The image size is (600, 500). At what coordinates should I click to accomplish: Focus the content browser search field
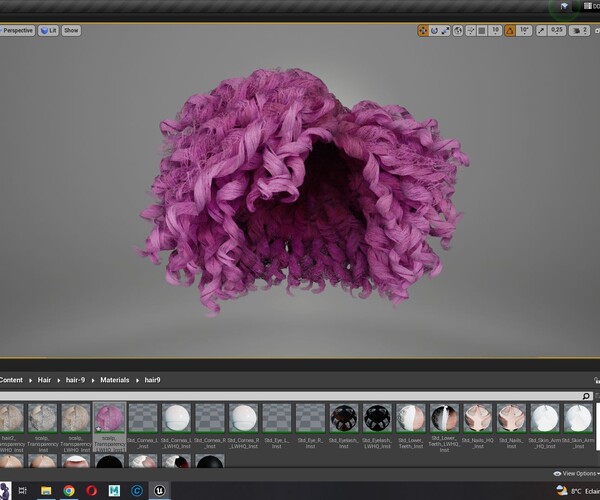coord(290,396)
